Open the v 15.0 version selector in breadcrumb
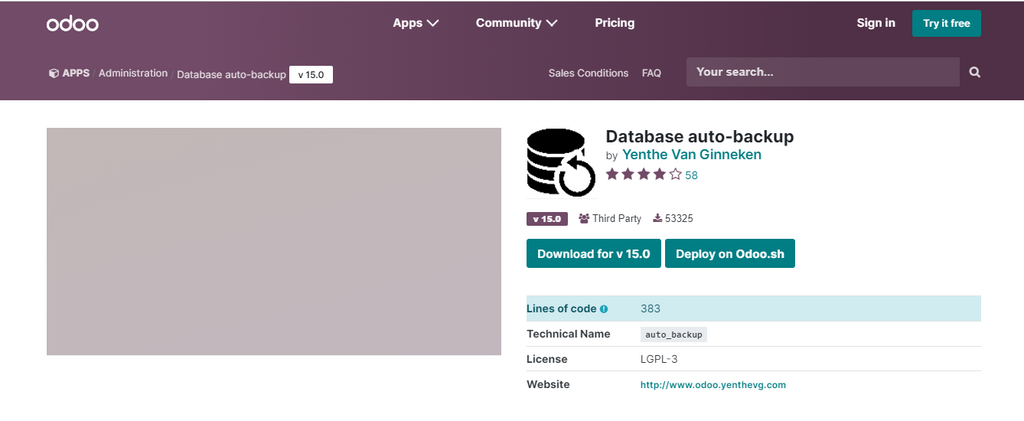The image size is (1024, 421). click(311, 74)
